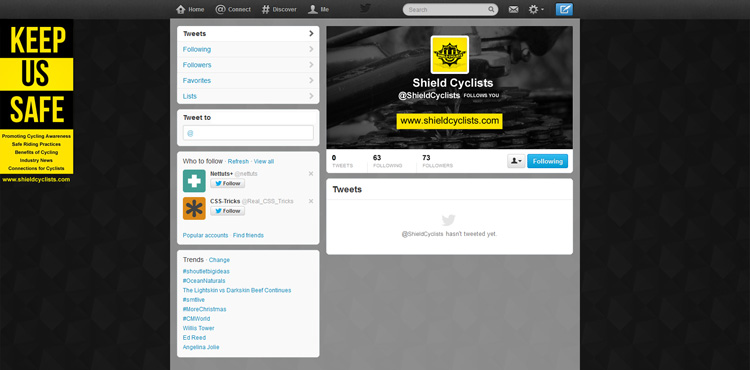Open the Connect page
This screenshot has height=370, width=750.
[x=233, y=10]
